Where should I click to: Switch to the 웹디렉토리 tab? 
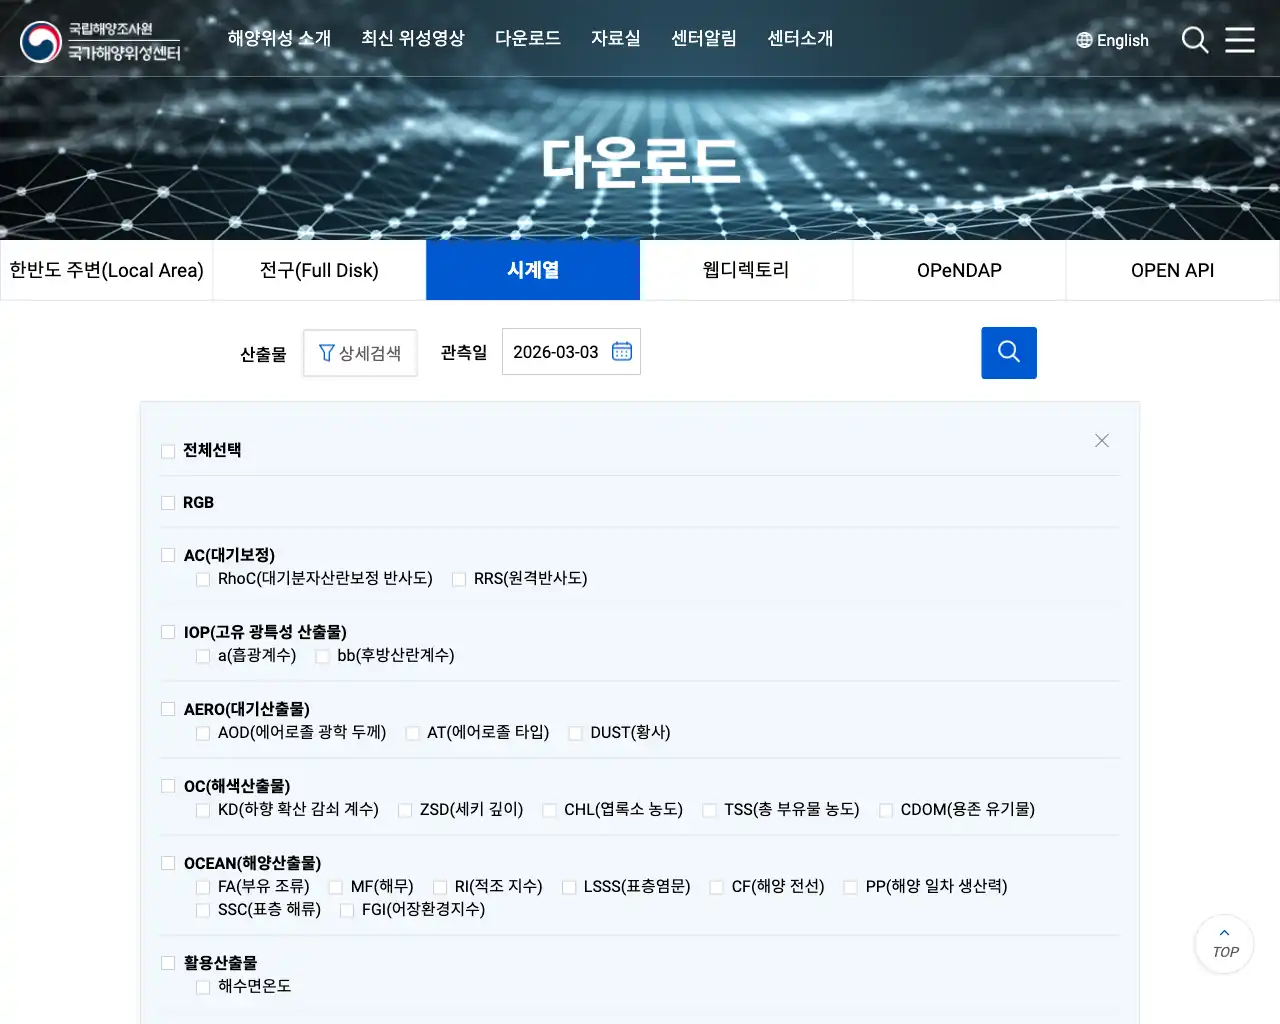click(x=746, y=270)
